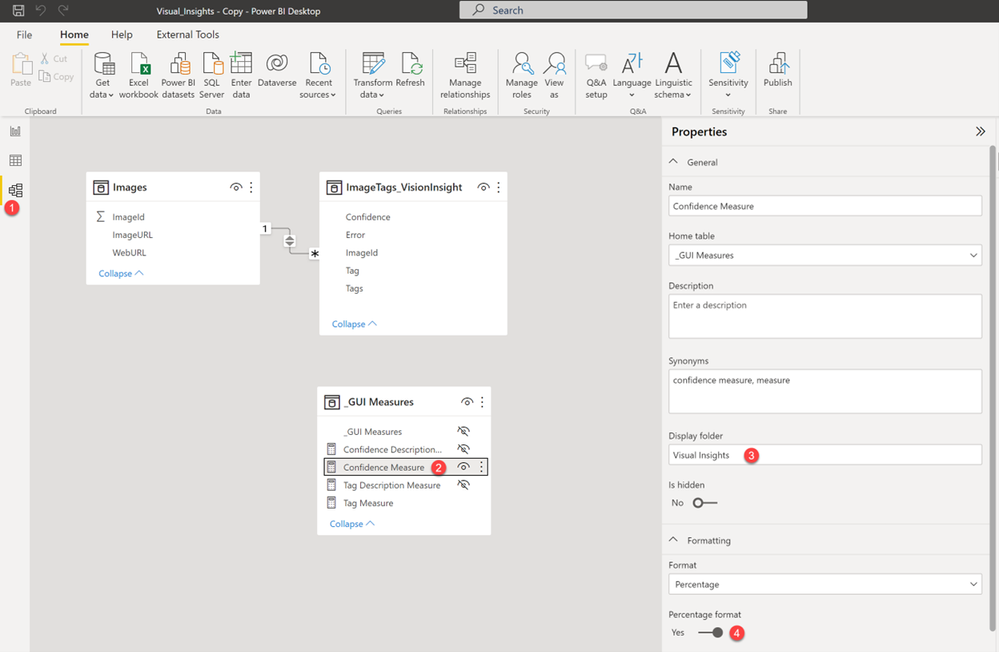
Task: Open the Get data source menu
Action: [x=102, y=75]
